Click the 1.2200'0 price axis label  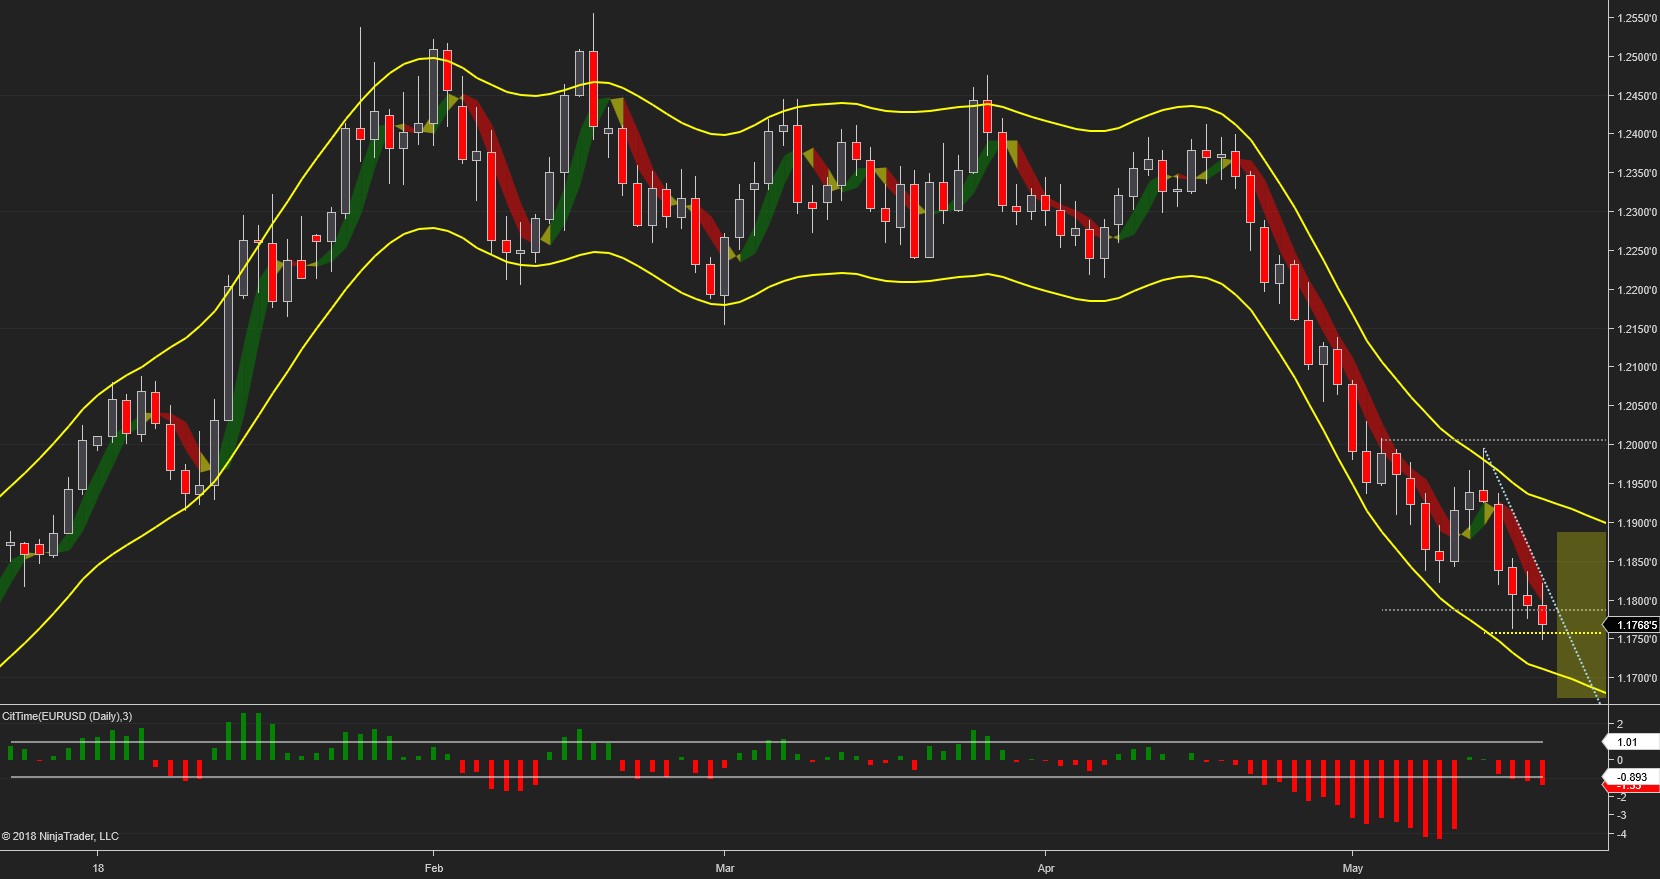pyautogui.click(x=1637, y=290)
